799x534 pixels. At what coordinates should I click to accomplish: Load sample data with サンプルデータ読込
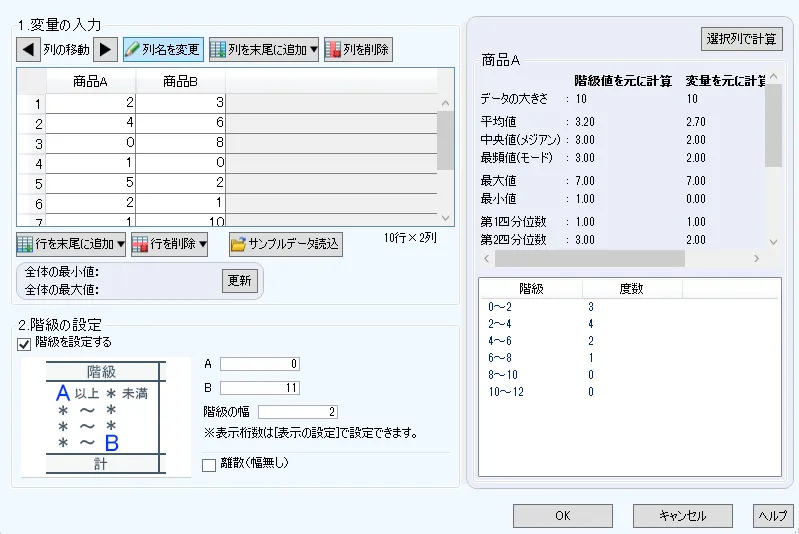[285, 244]
